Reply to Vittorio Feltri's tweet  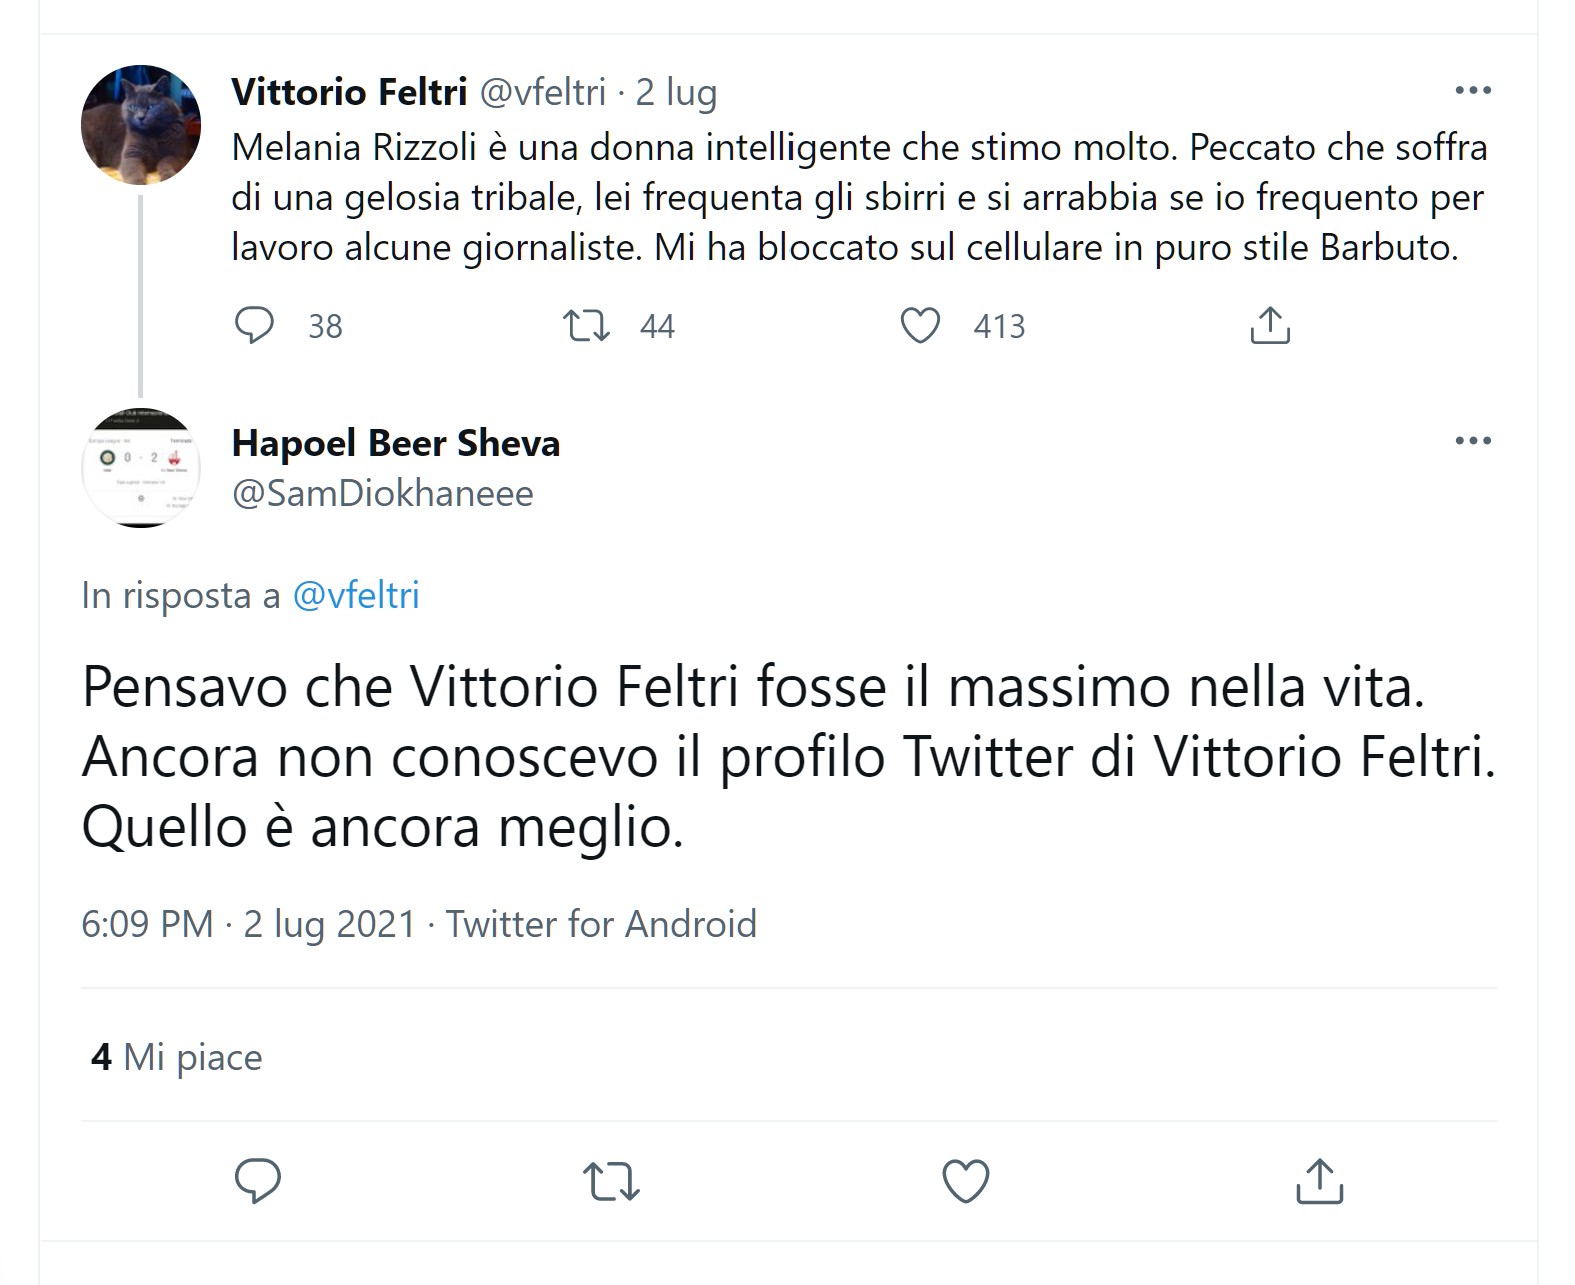pyautogui.click(x=254, y=326)
